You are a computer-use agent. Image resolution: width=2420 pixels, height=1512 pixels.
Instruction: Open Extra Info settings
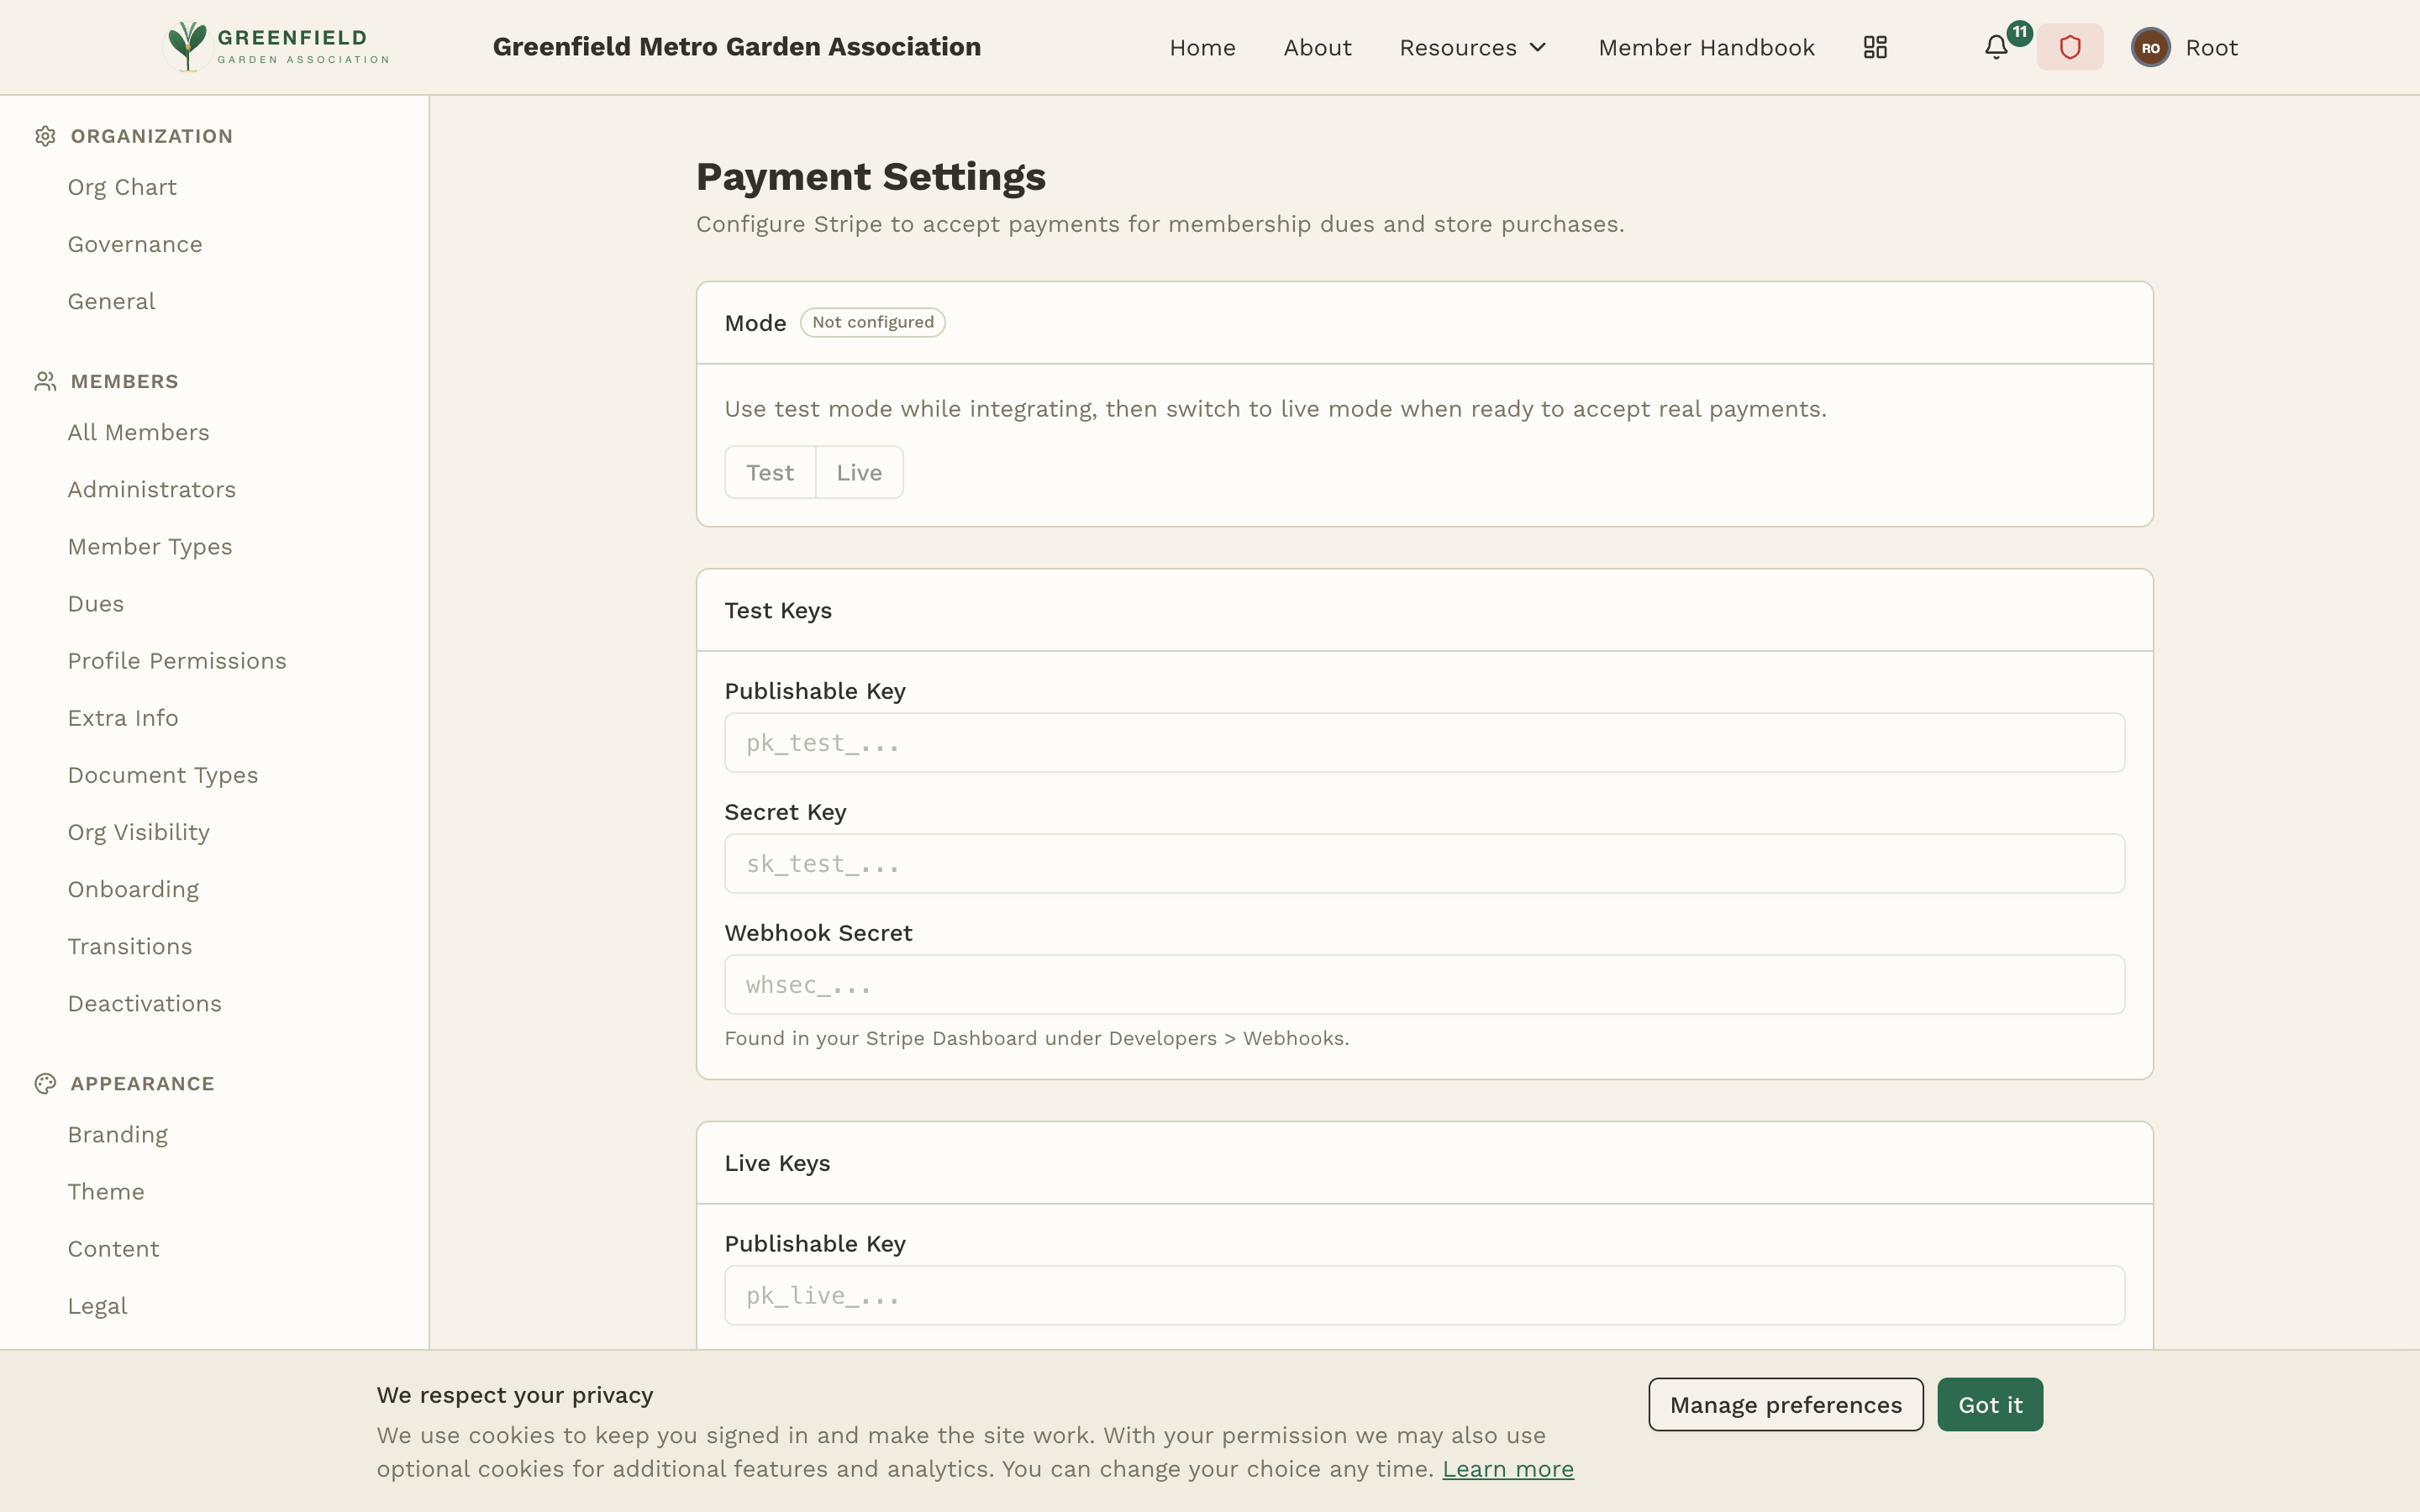pos(123,717)
